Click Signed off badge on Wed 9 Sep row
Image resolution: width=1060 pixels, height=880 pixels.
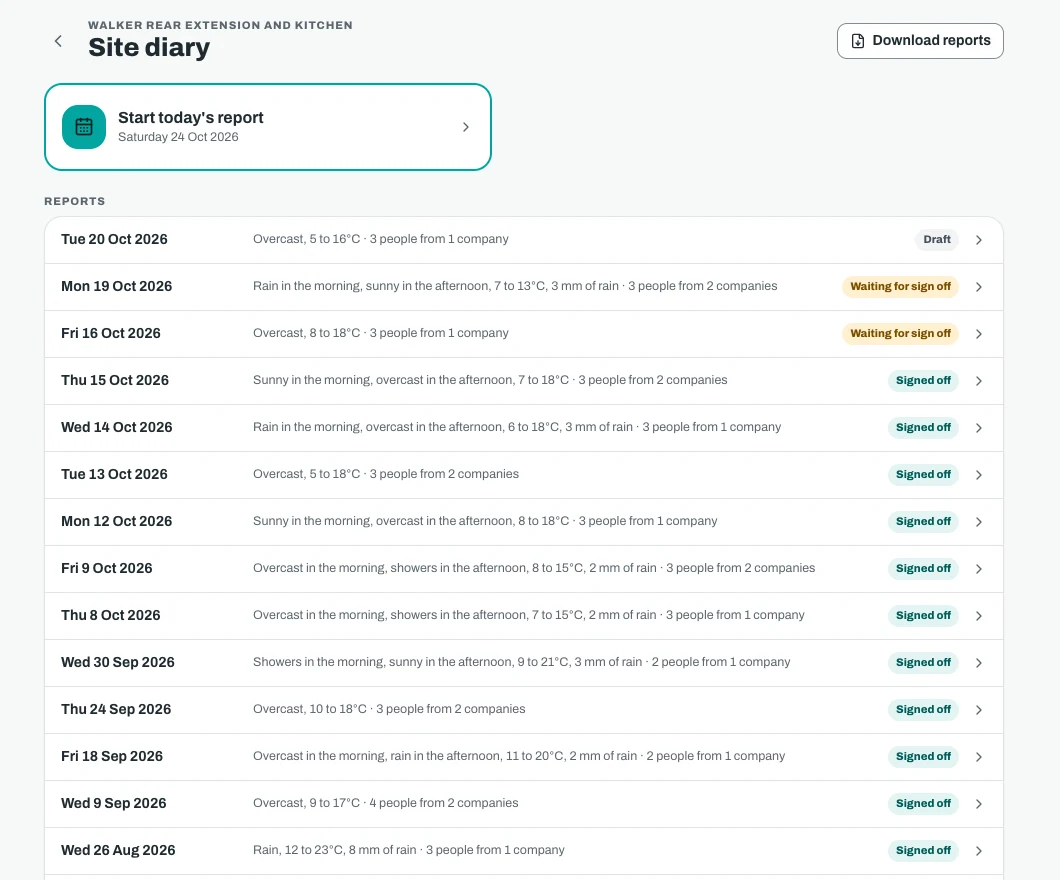coord(923,803)
